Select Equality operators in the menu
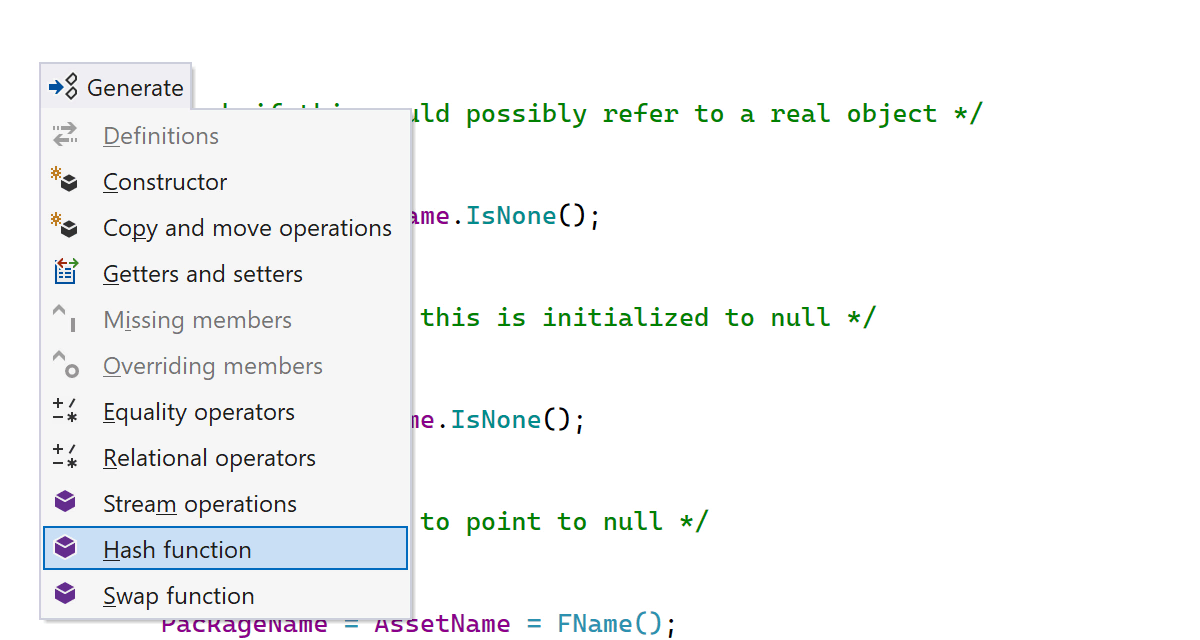 tap(199, 412)
